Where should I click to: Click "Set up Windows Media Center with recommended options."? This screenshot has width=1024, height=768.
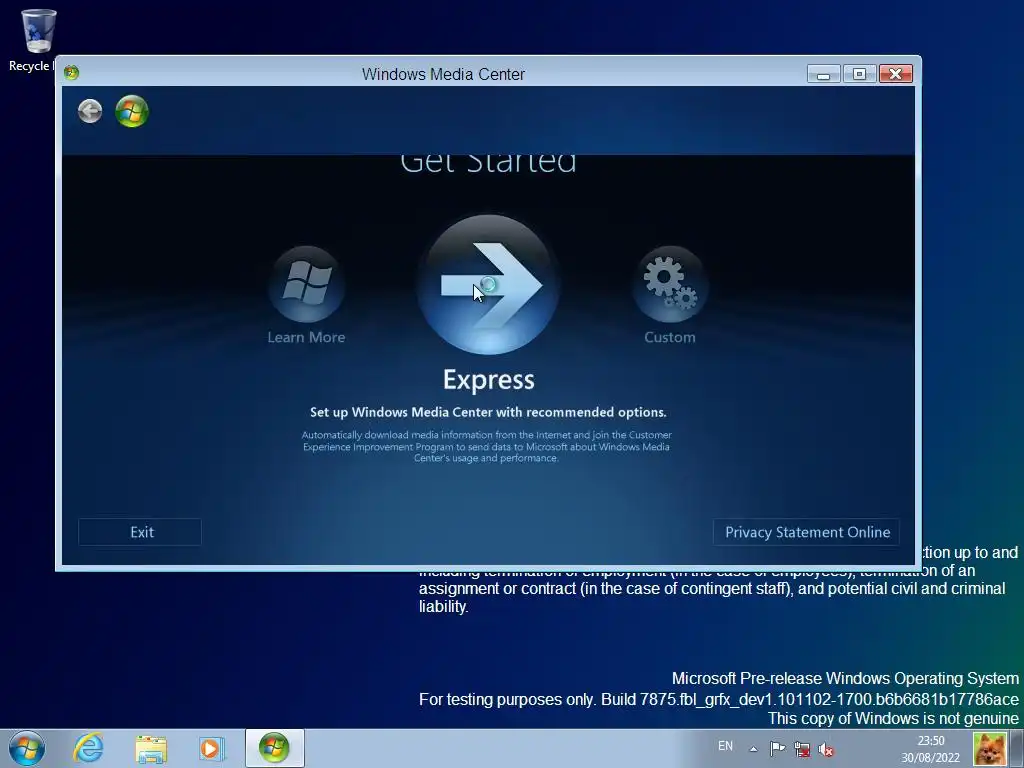[x=488, y=412]
